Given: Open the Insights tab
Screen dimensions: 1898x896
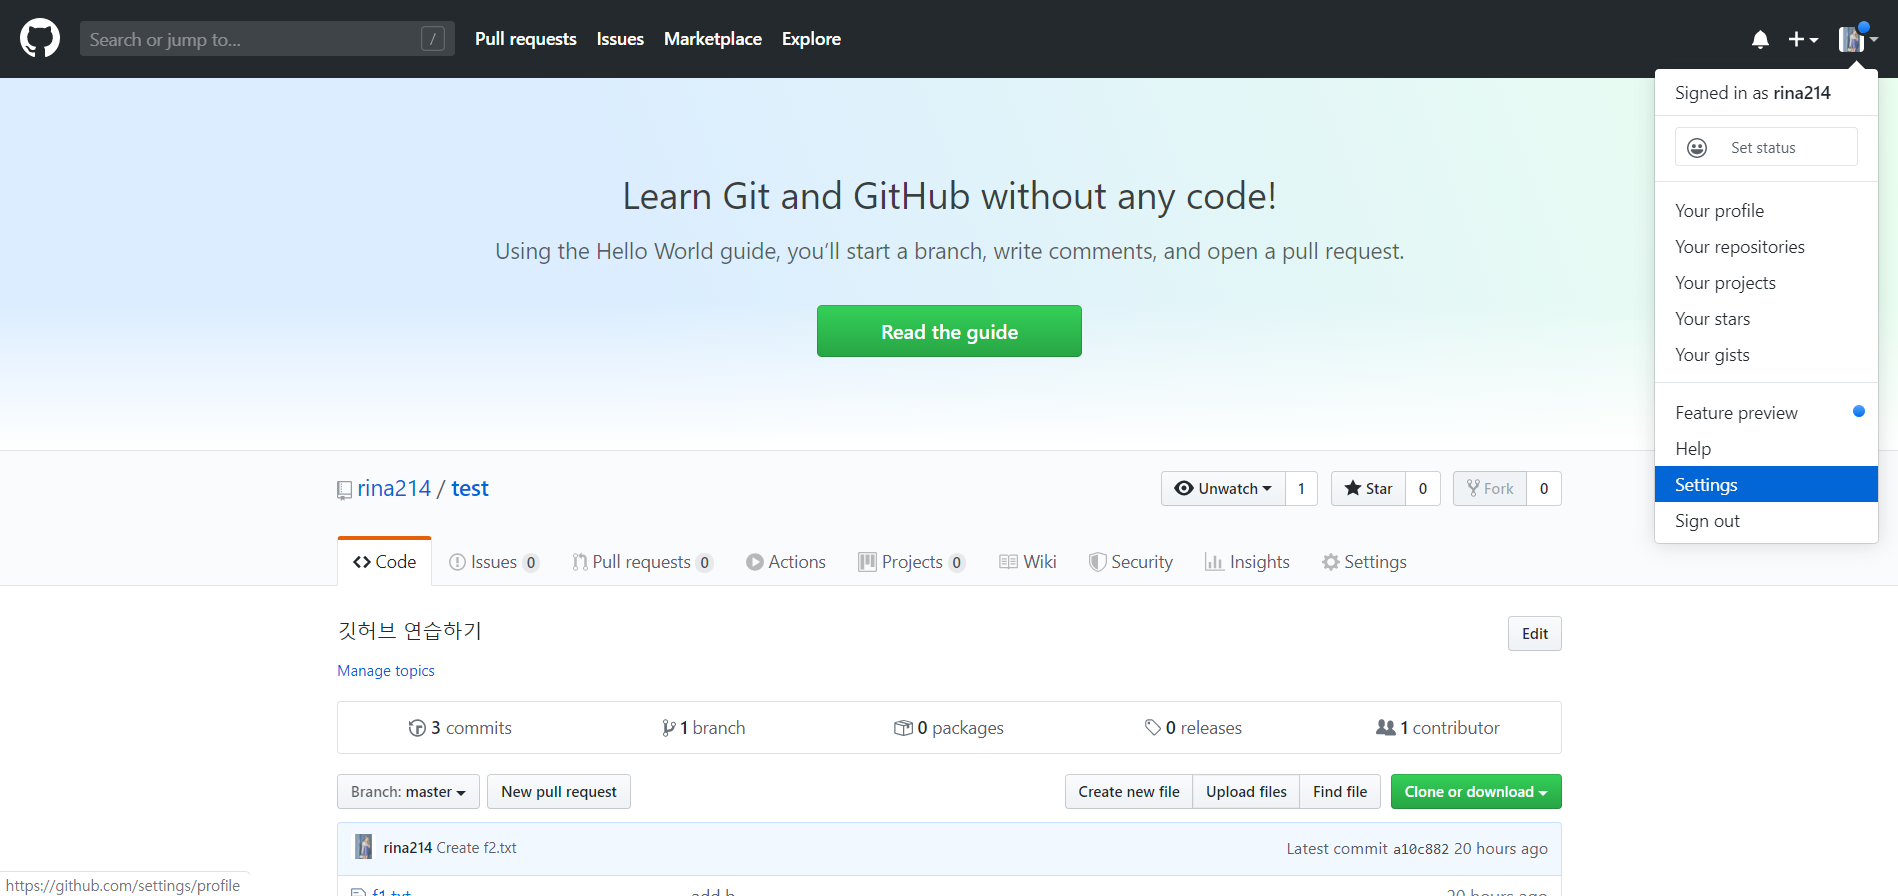Looking at the screenshot, I should point(1247,562).
